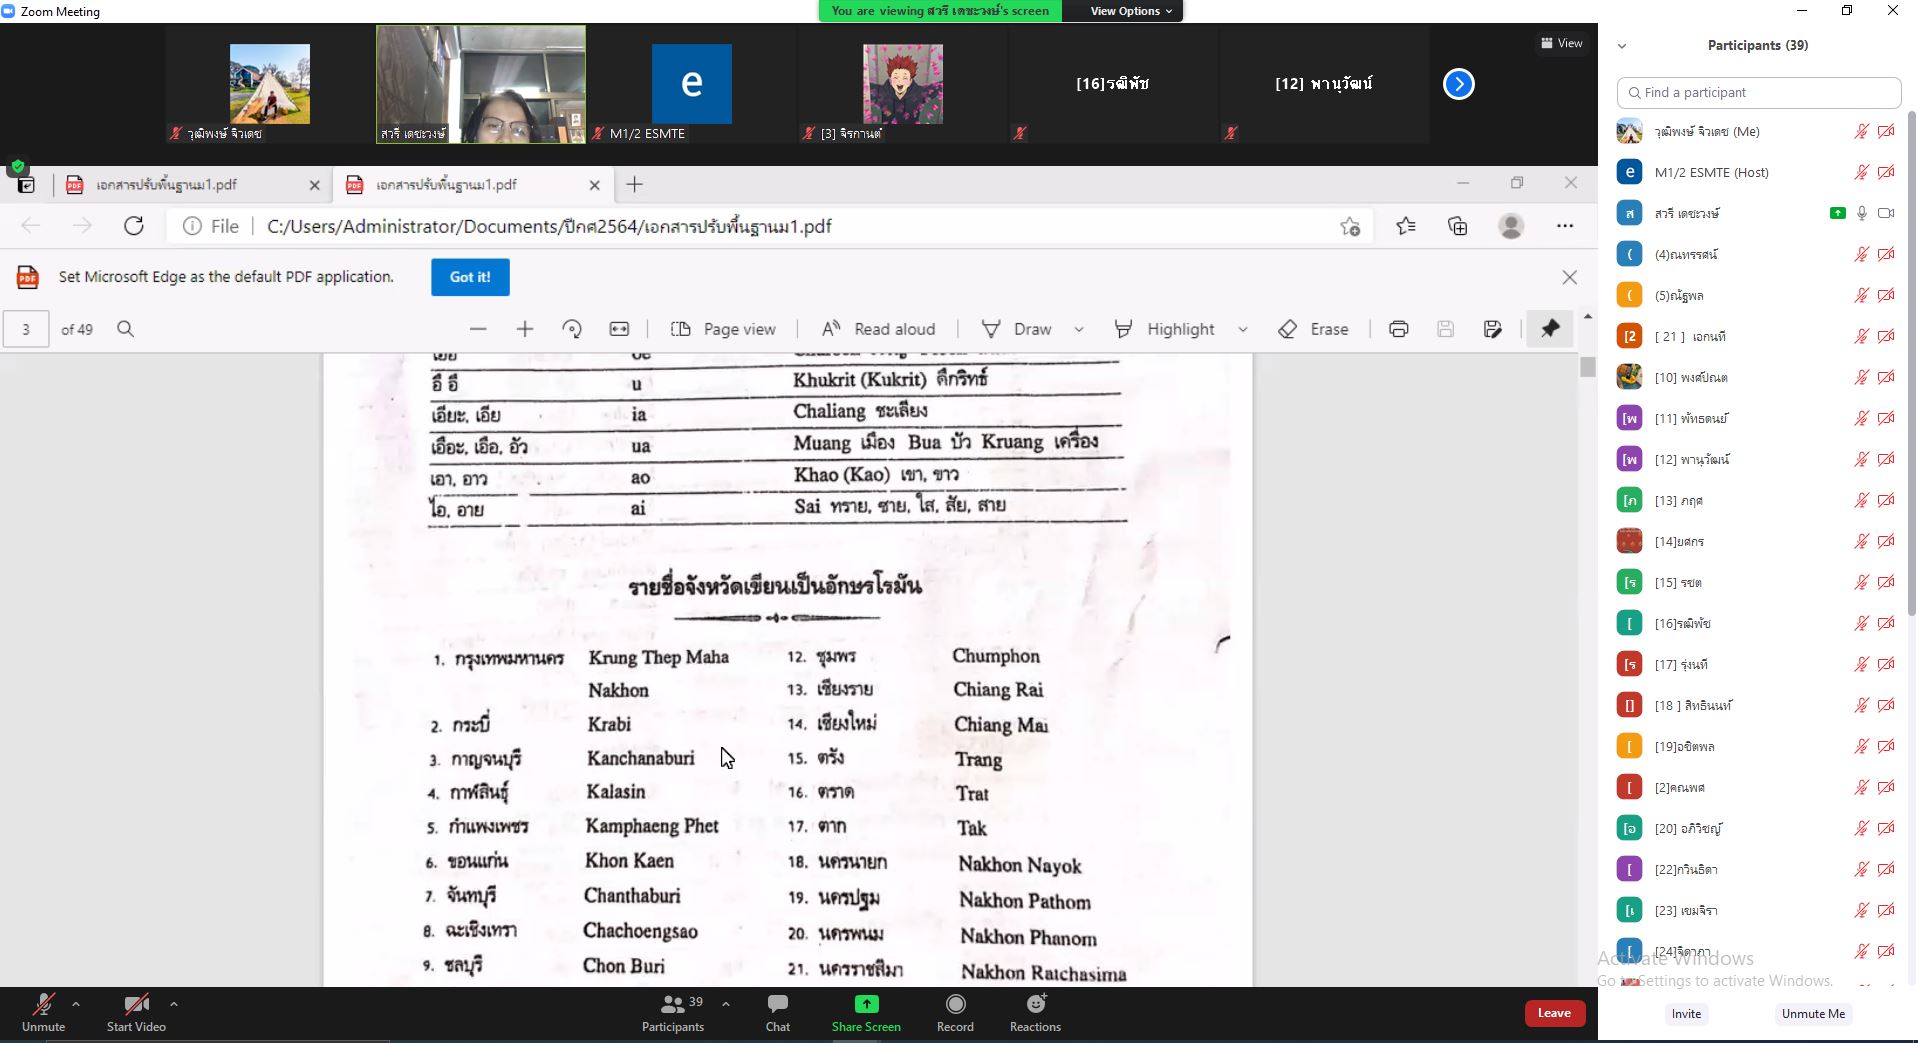
Task: Expand the Highlight color options arrow
Action: pyautogui.click(x=1243, y=329)
